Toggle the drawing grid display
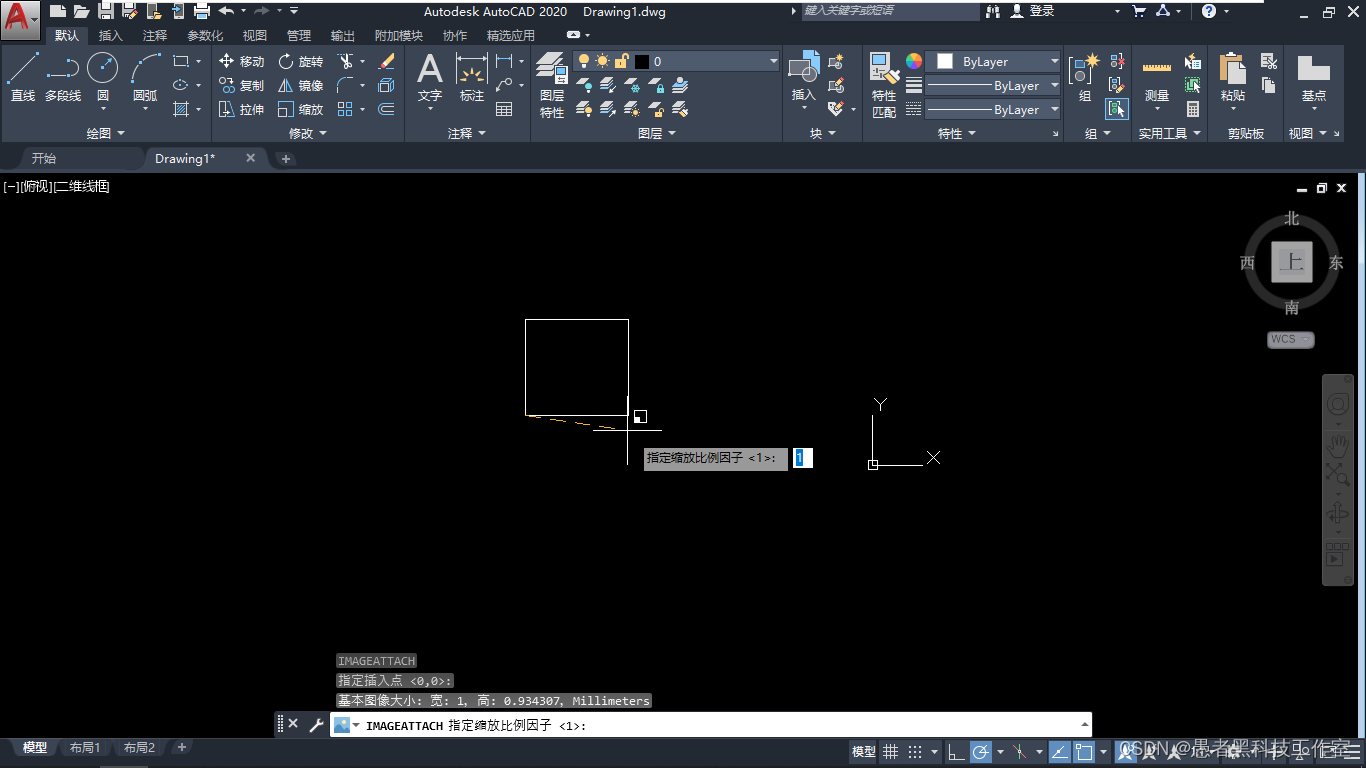Image resolution: width=1366 pixels, height=768 pixels. 890,752
